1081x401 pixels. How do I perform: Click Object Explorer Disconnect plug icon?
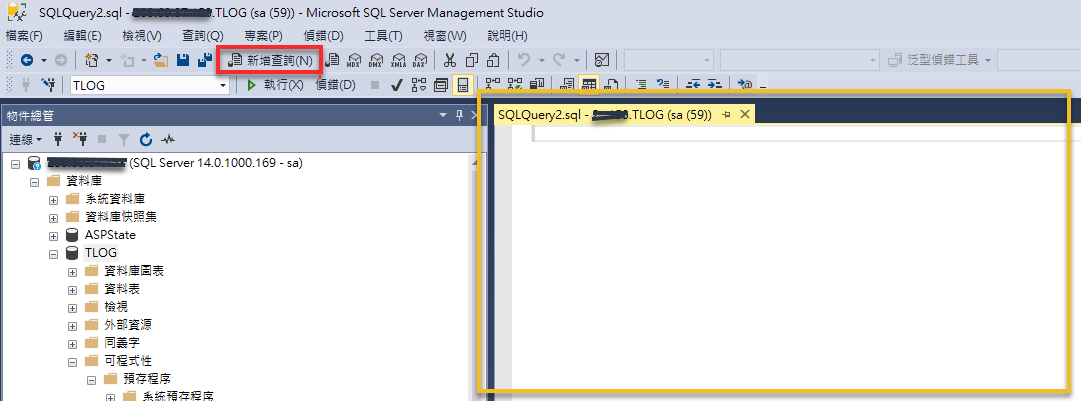80,139
